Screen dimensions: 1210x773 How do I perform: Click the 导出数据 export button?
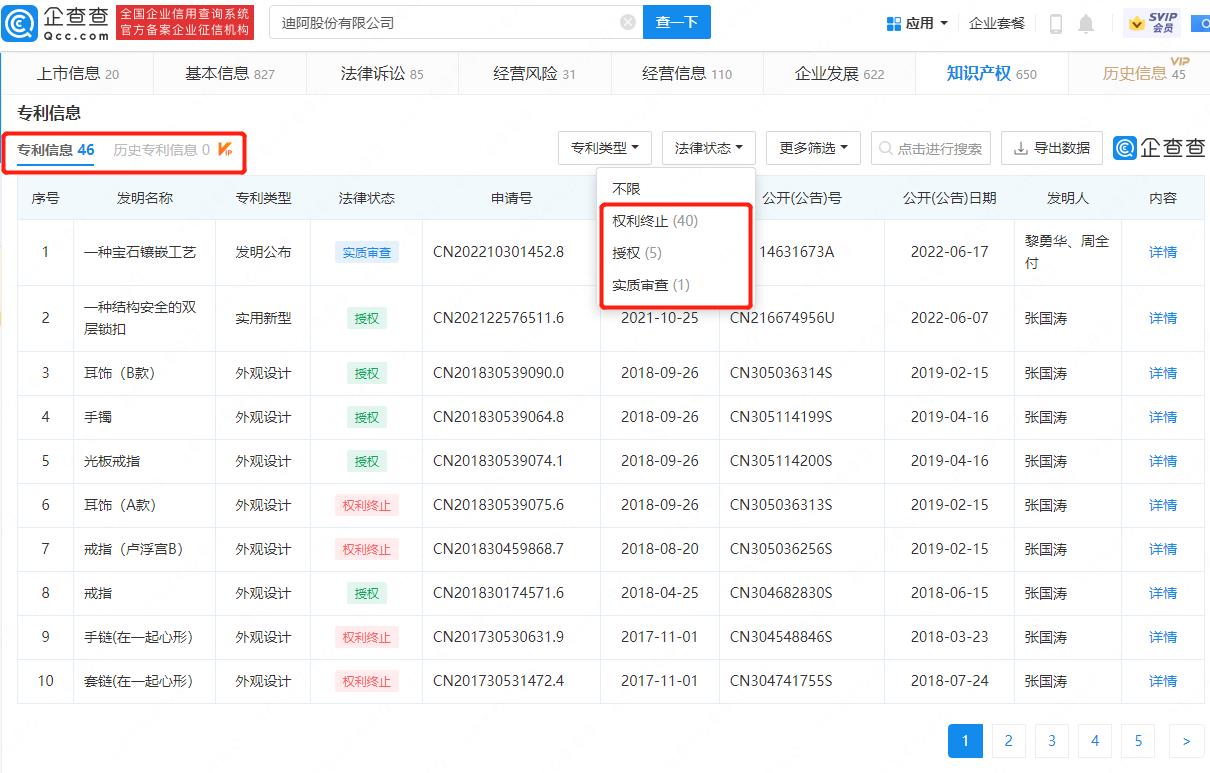point(1052,148)
